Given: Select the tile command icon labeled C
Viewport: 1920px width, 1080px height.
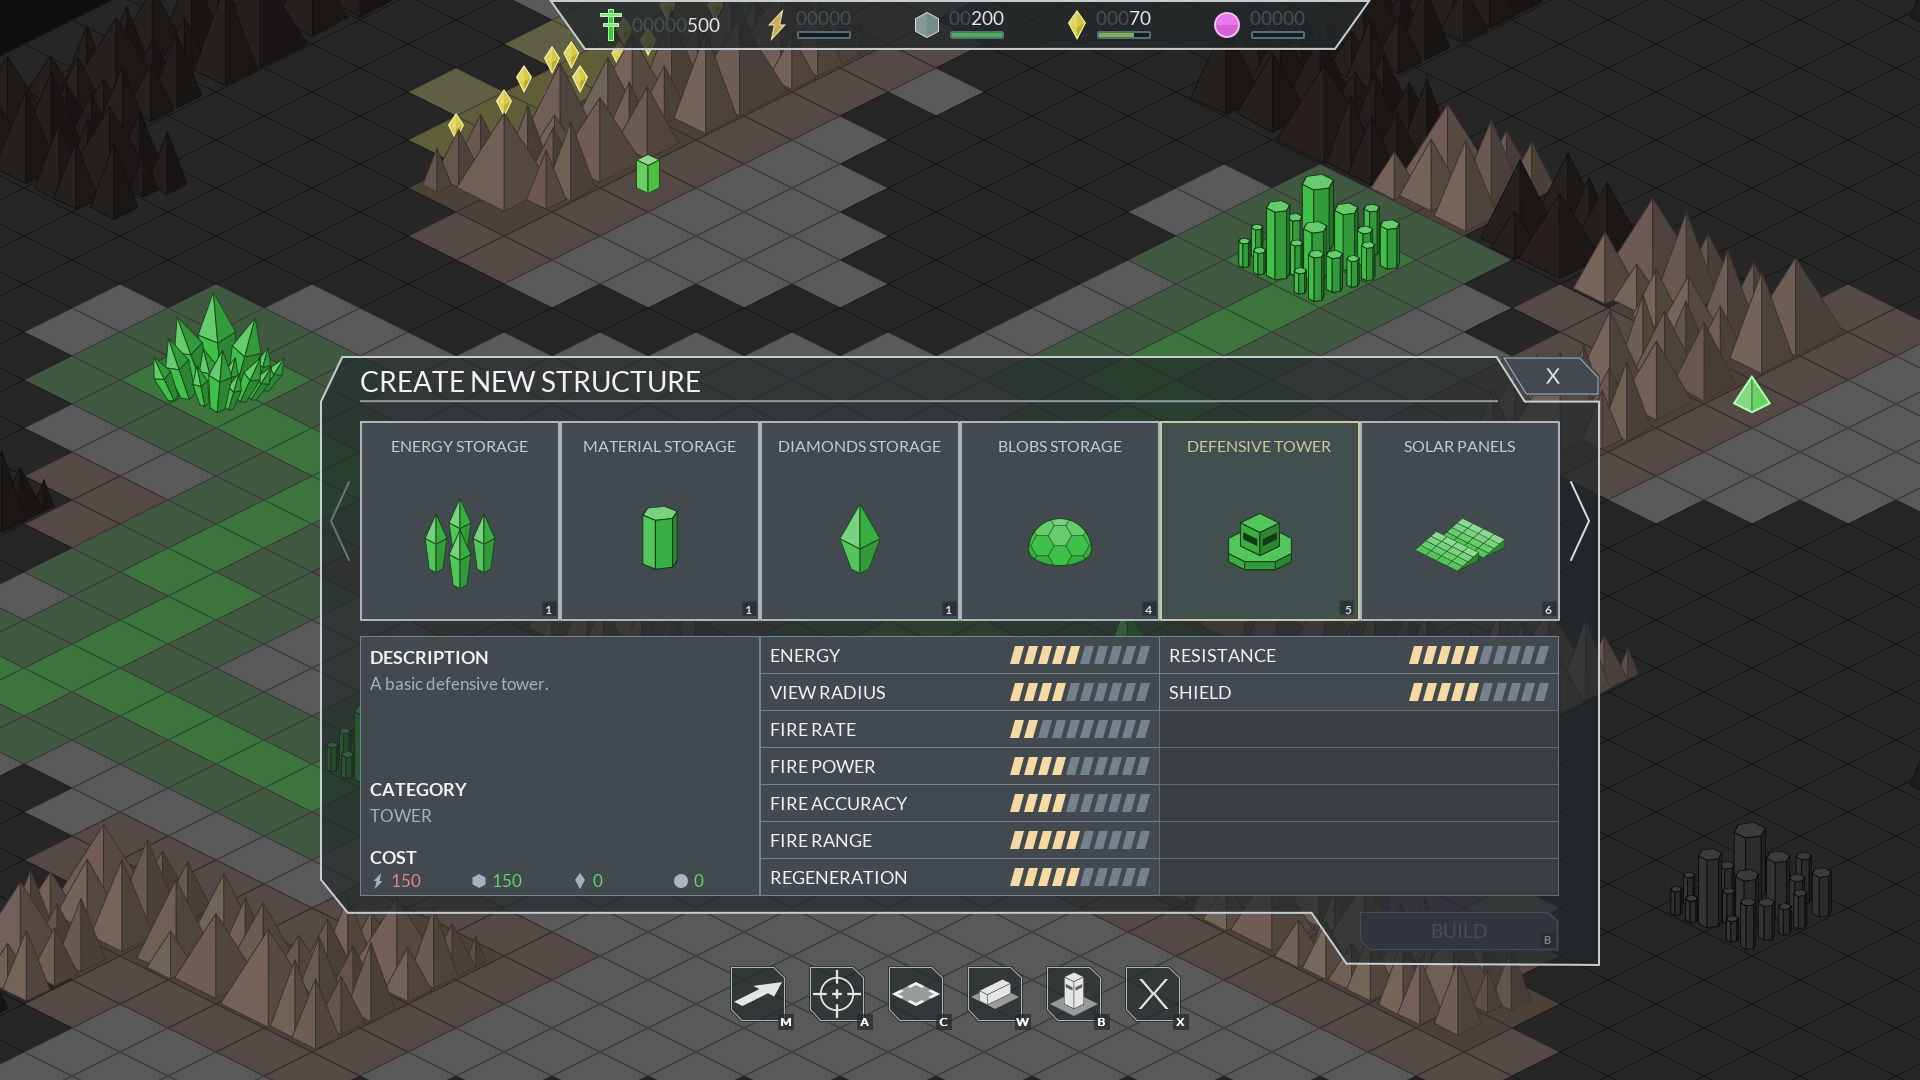Looking at the screenshot, I should coord(915,994).
